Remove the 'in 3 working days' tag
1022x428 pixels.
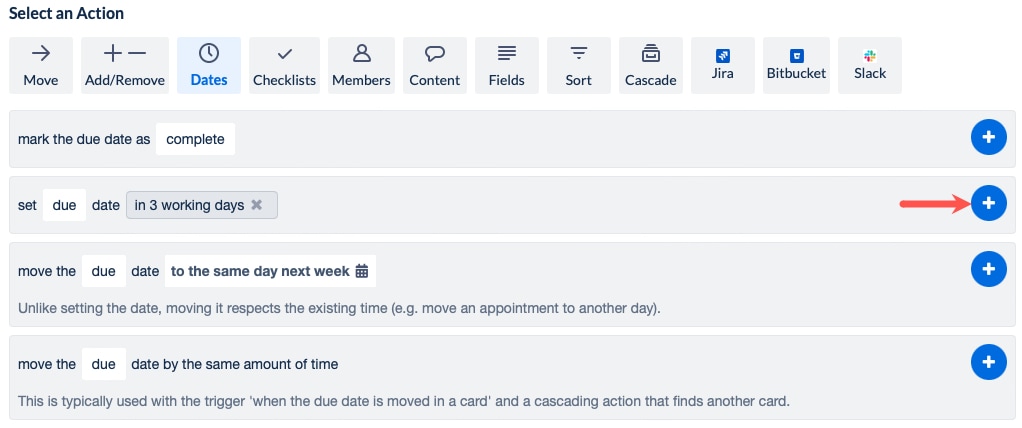[x=257, y=205]
